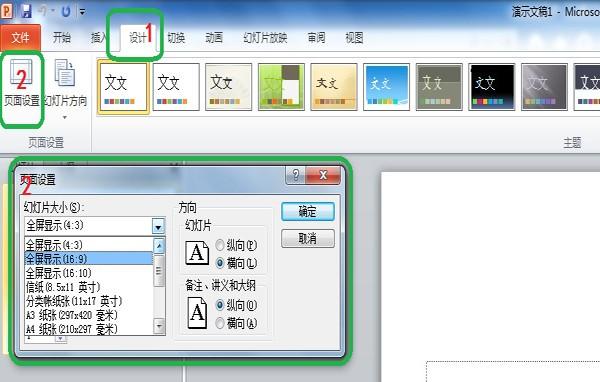Viewport: 600px width, 382px height.
Task: Choose 全屏显示(4:3) in the size list
Action: pyautogui.click(x=89, y=245)
